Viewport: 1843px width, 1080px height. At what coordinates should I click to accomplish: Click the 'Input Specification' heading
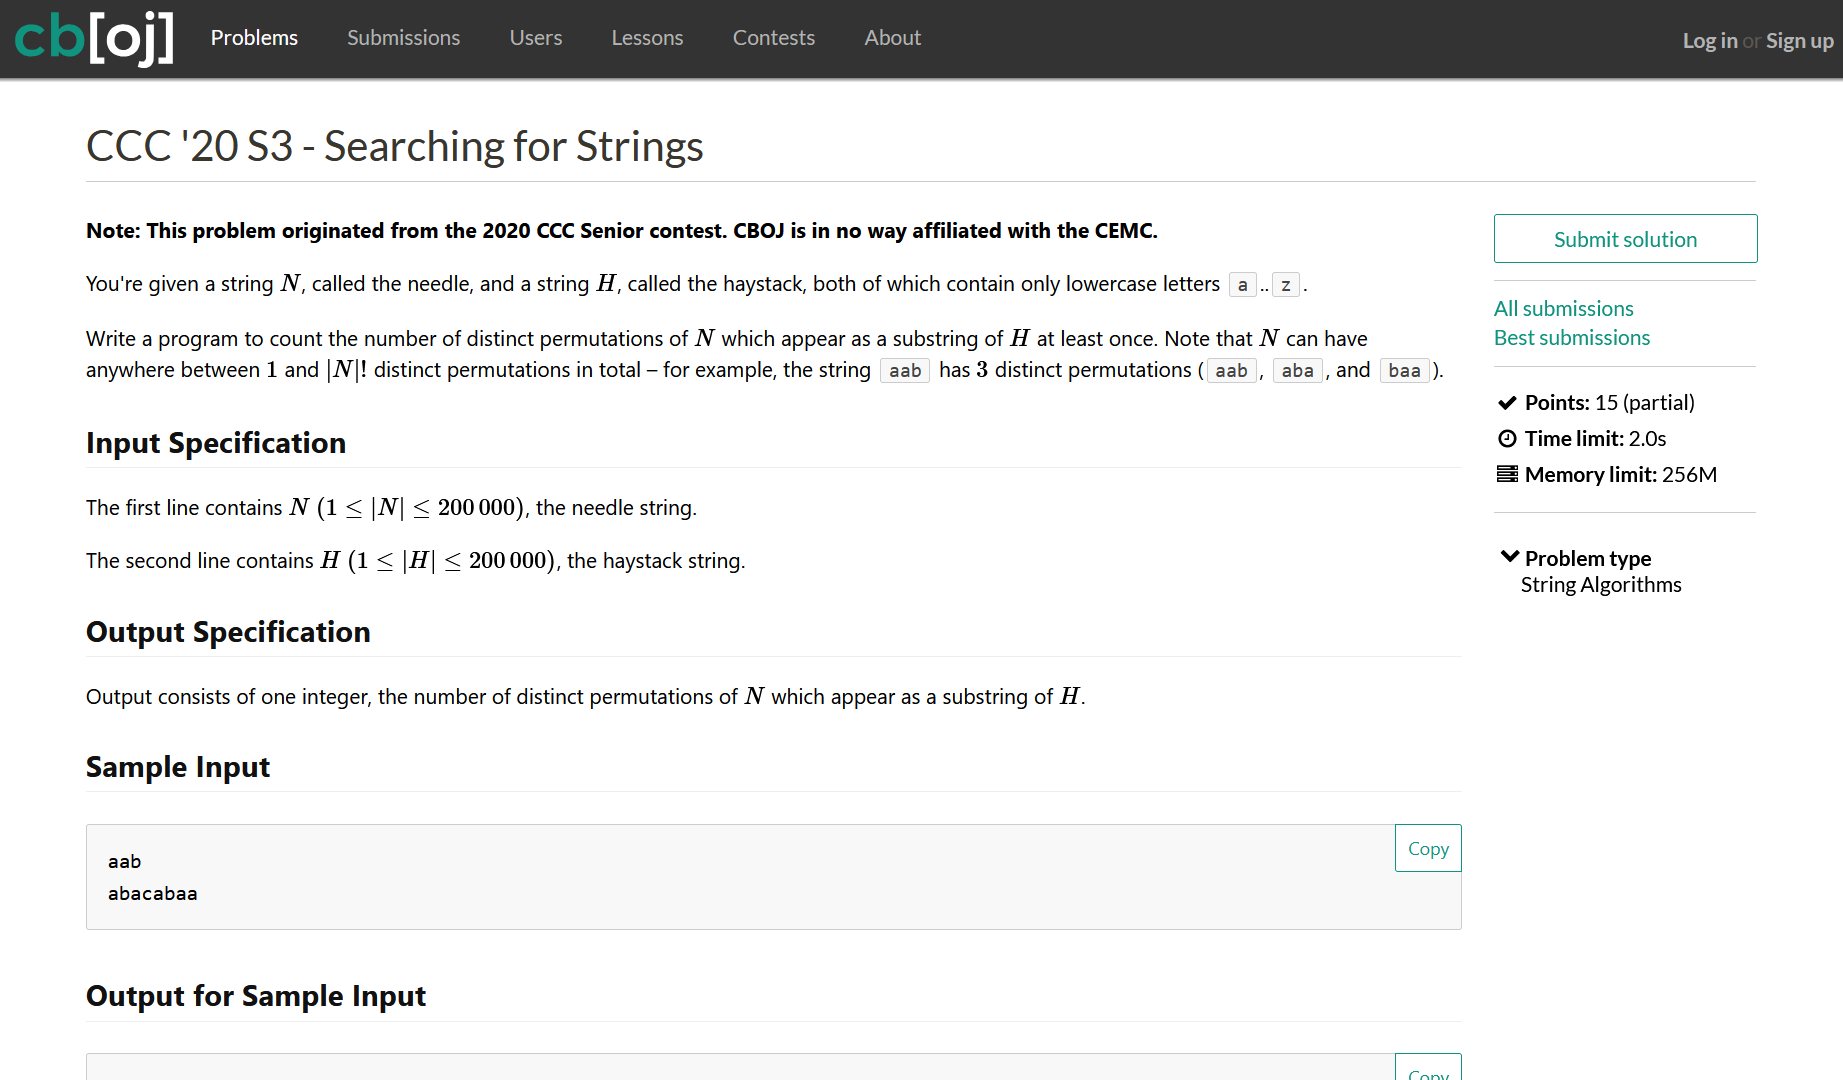(216, 443)
